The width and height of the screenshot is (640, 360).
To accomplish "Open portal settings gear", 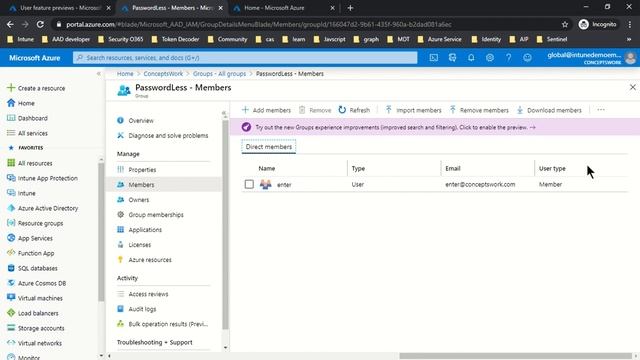I will (x=490, y=58).
